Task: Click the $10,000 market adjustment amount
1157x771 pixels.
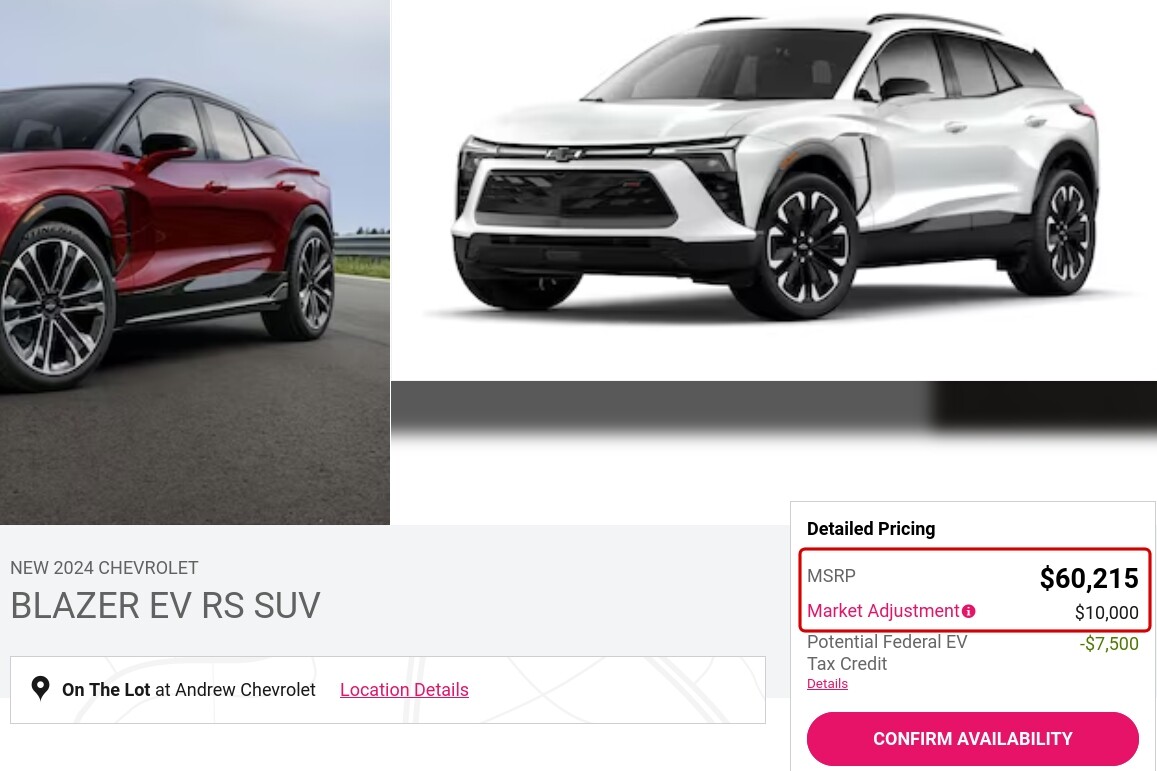Action: pyautogui.click(x=1107, y=612)
